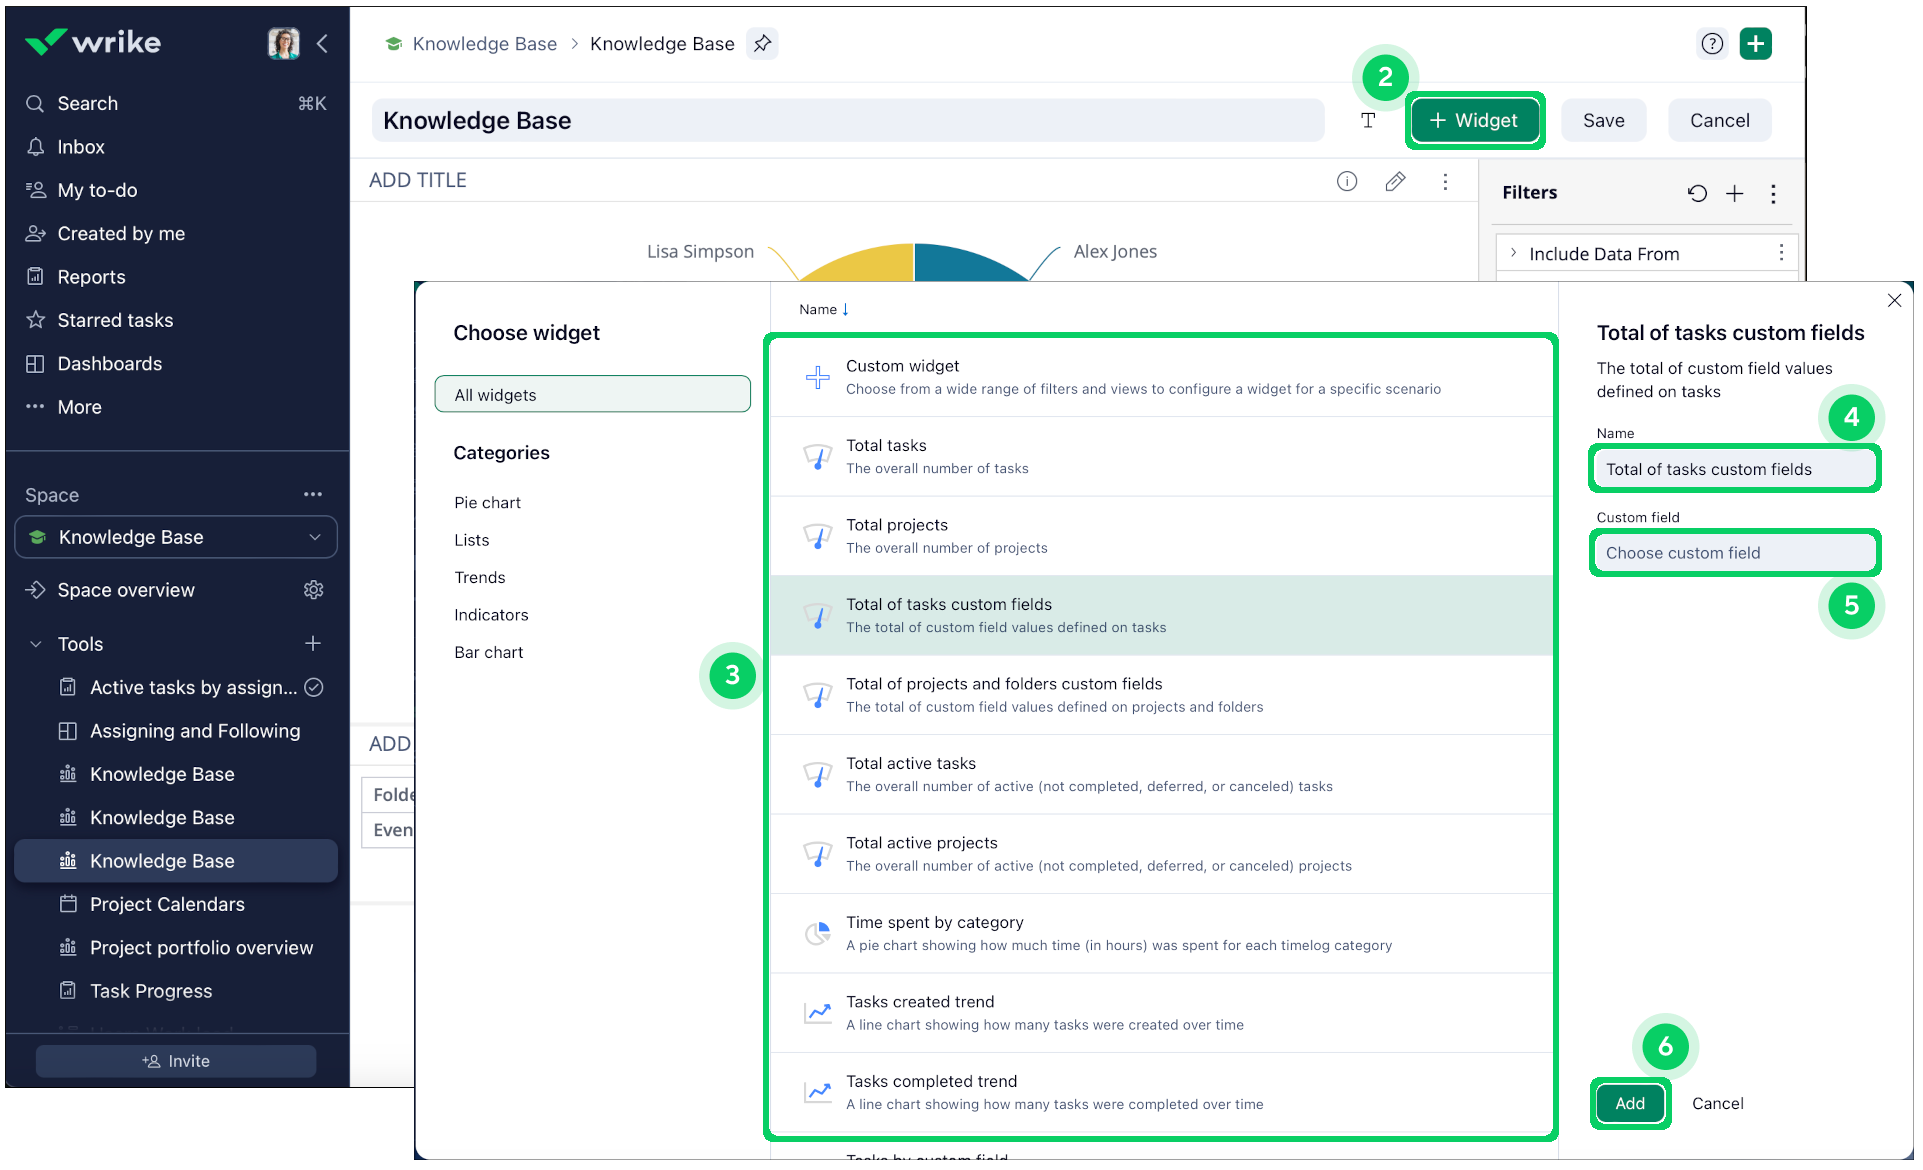Expand the Knowledge Base space dropdown
This screenshot has height=1170, width=1923.
pos(316,537)
